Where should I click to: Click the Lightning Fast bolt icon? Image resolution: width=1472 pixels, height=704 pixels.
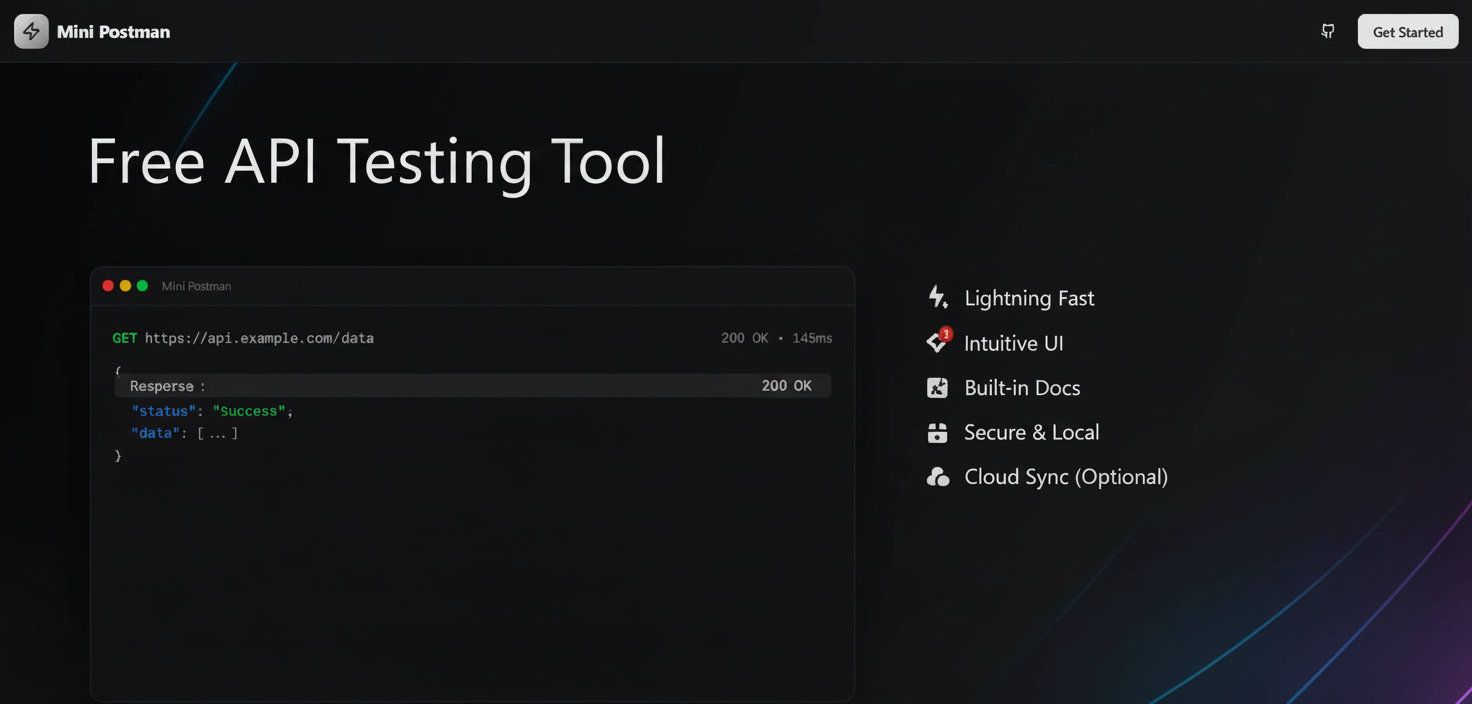[x=938, y=297]
